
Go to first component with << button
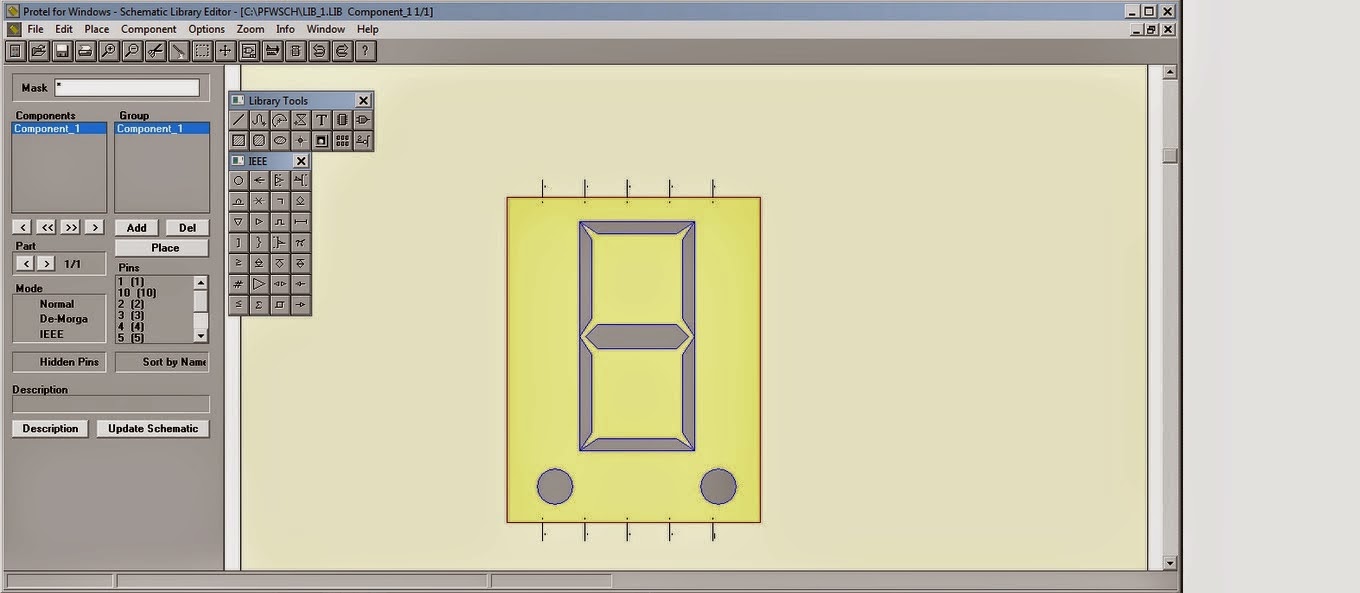47,228
